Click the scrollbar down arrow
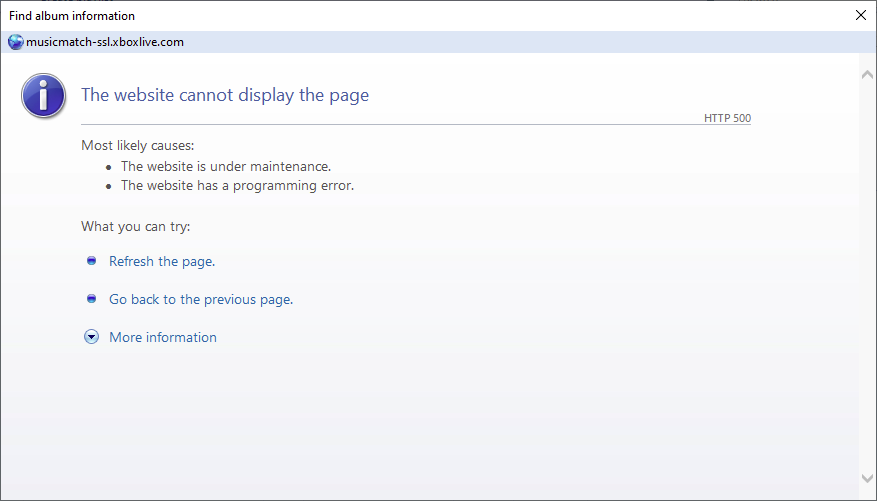The width and height of the screenshot is (877, 501). tap(867, 478)
